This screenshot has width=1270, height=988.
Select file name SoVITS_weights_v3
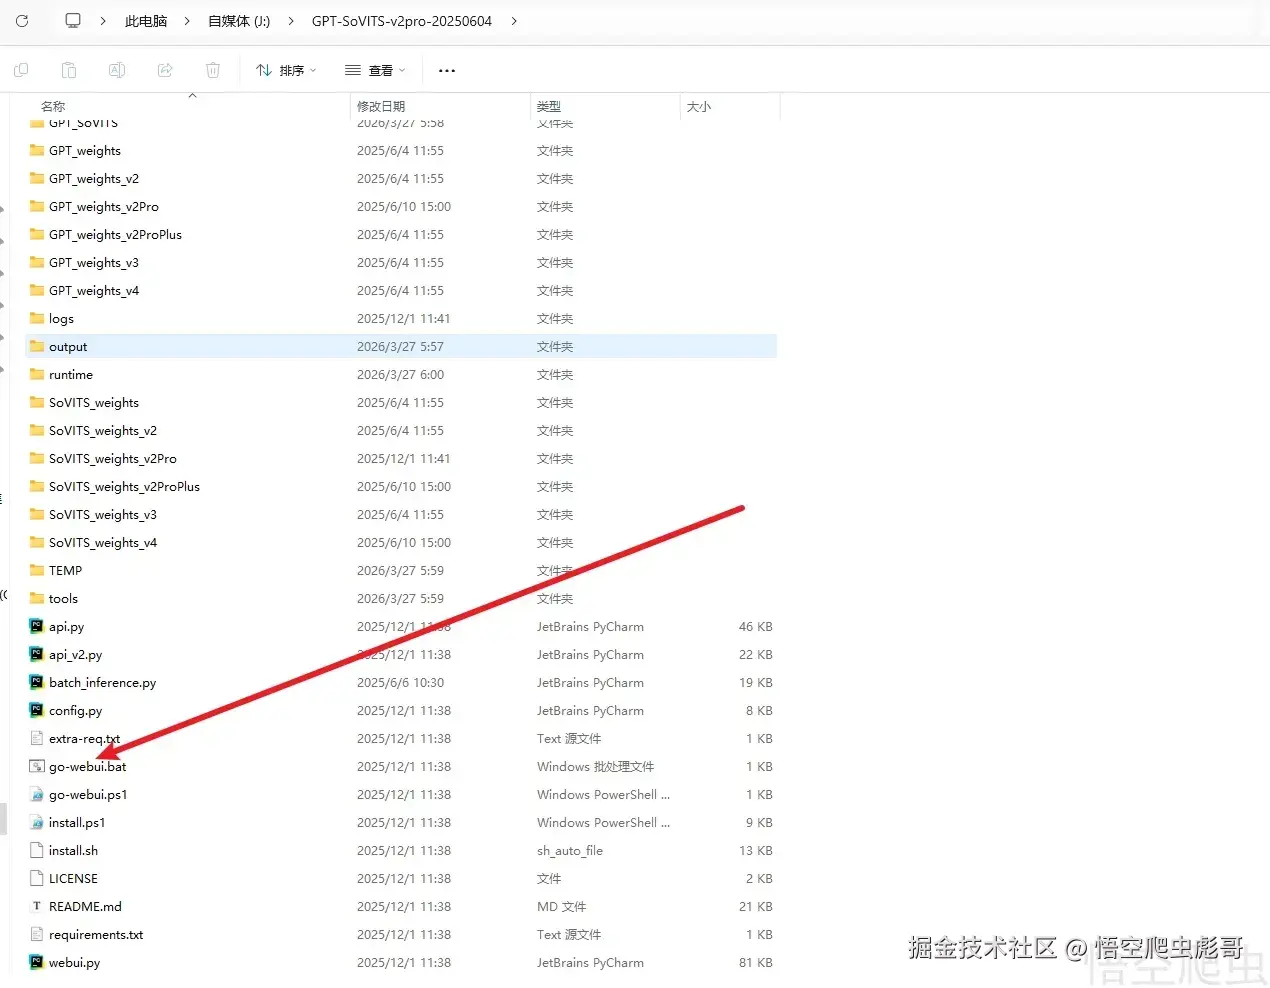[103, 515]
